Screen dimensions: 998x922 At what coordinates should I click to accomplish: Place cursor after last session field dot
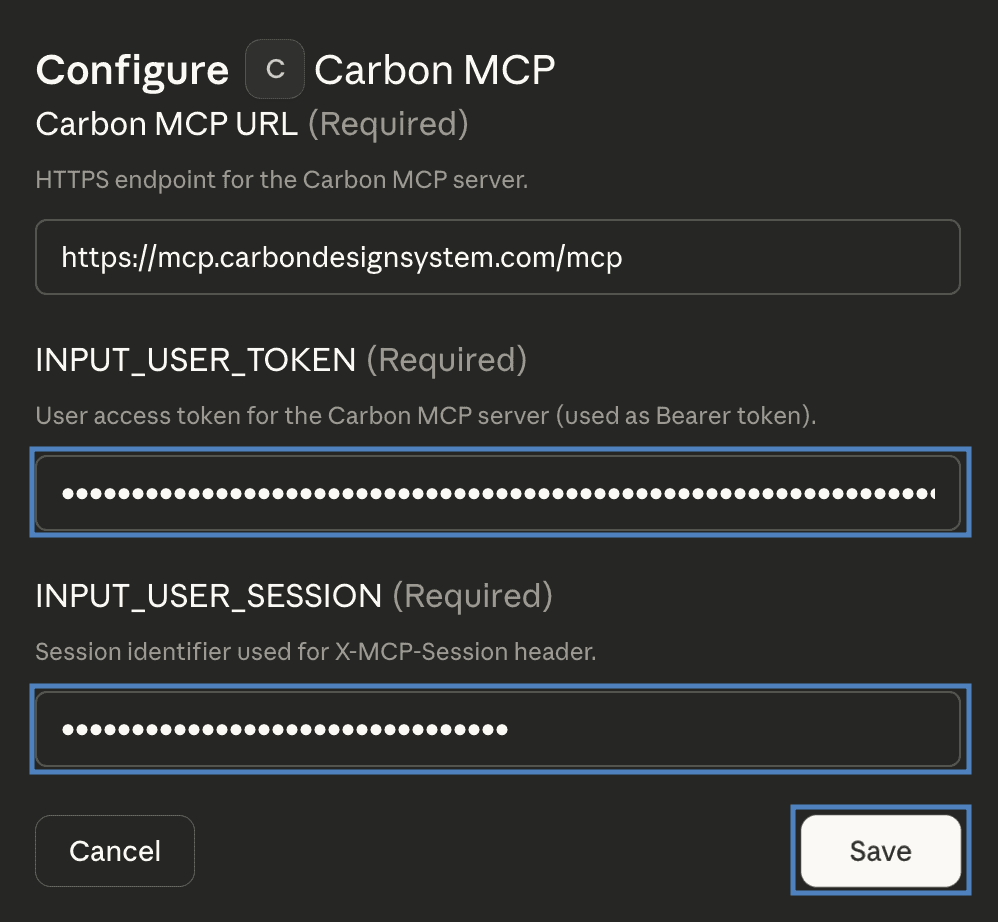509,729
